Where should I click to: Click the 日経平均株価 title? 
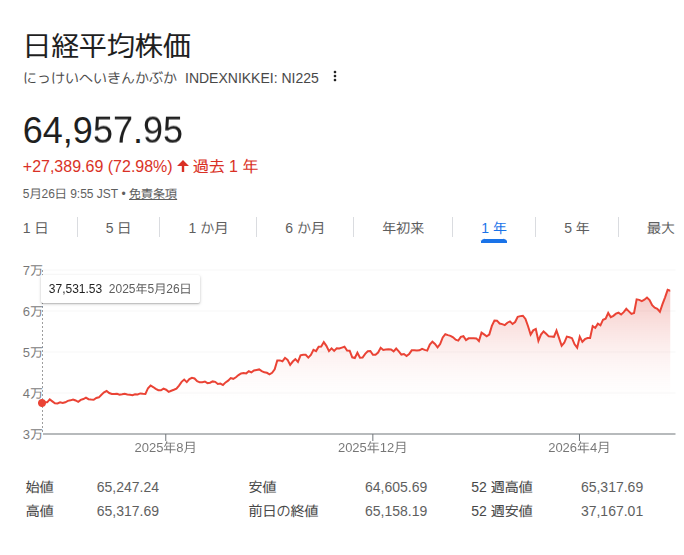coord(107,46)
